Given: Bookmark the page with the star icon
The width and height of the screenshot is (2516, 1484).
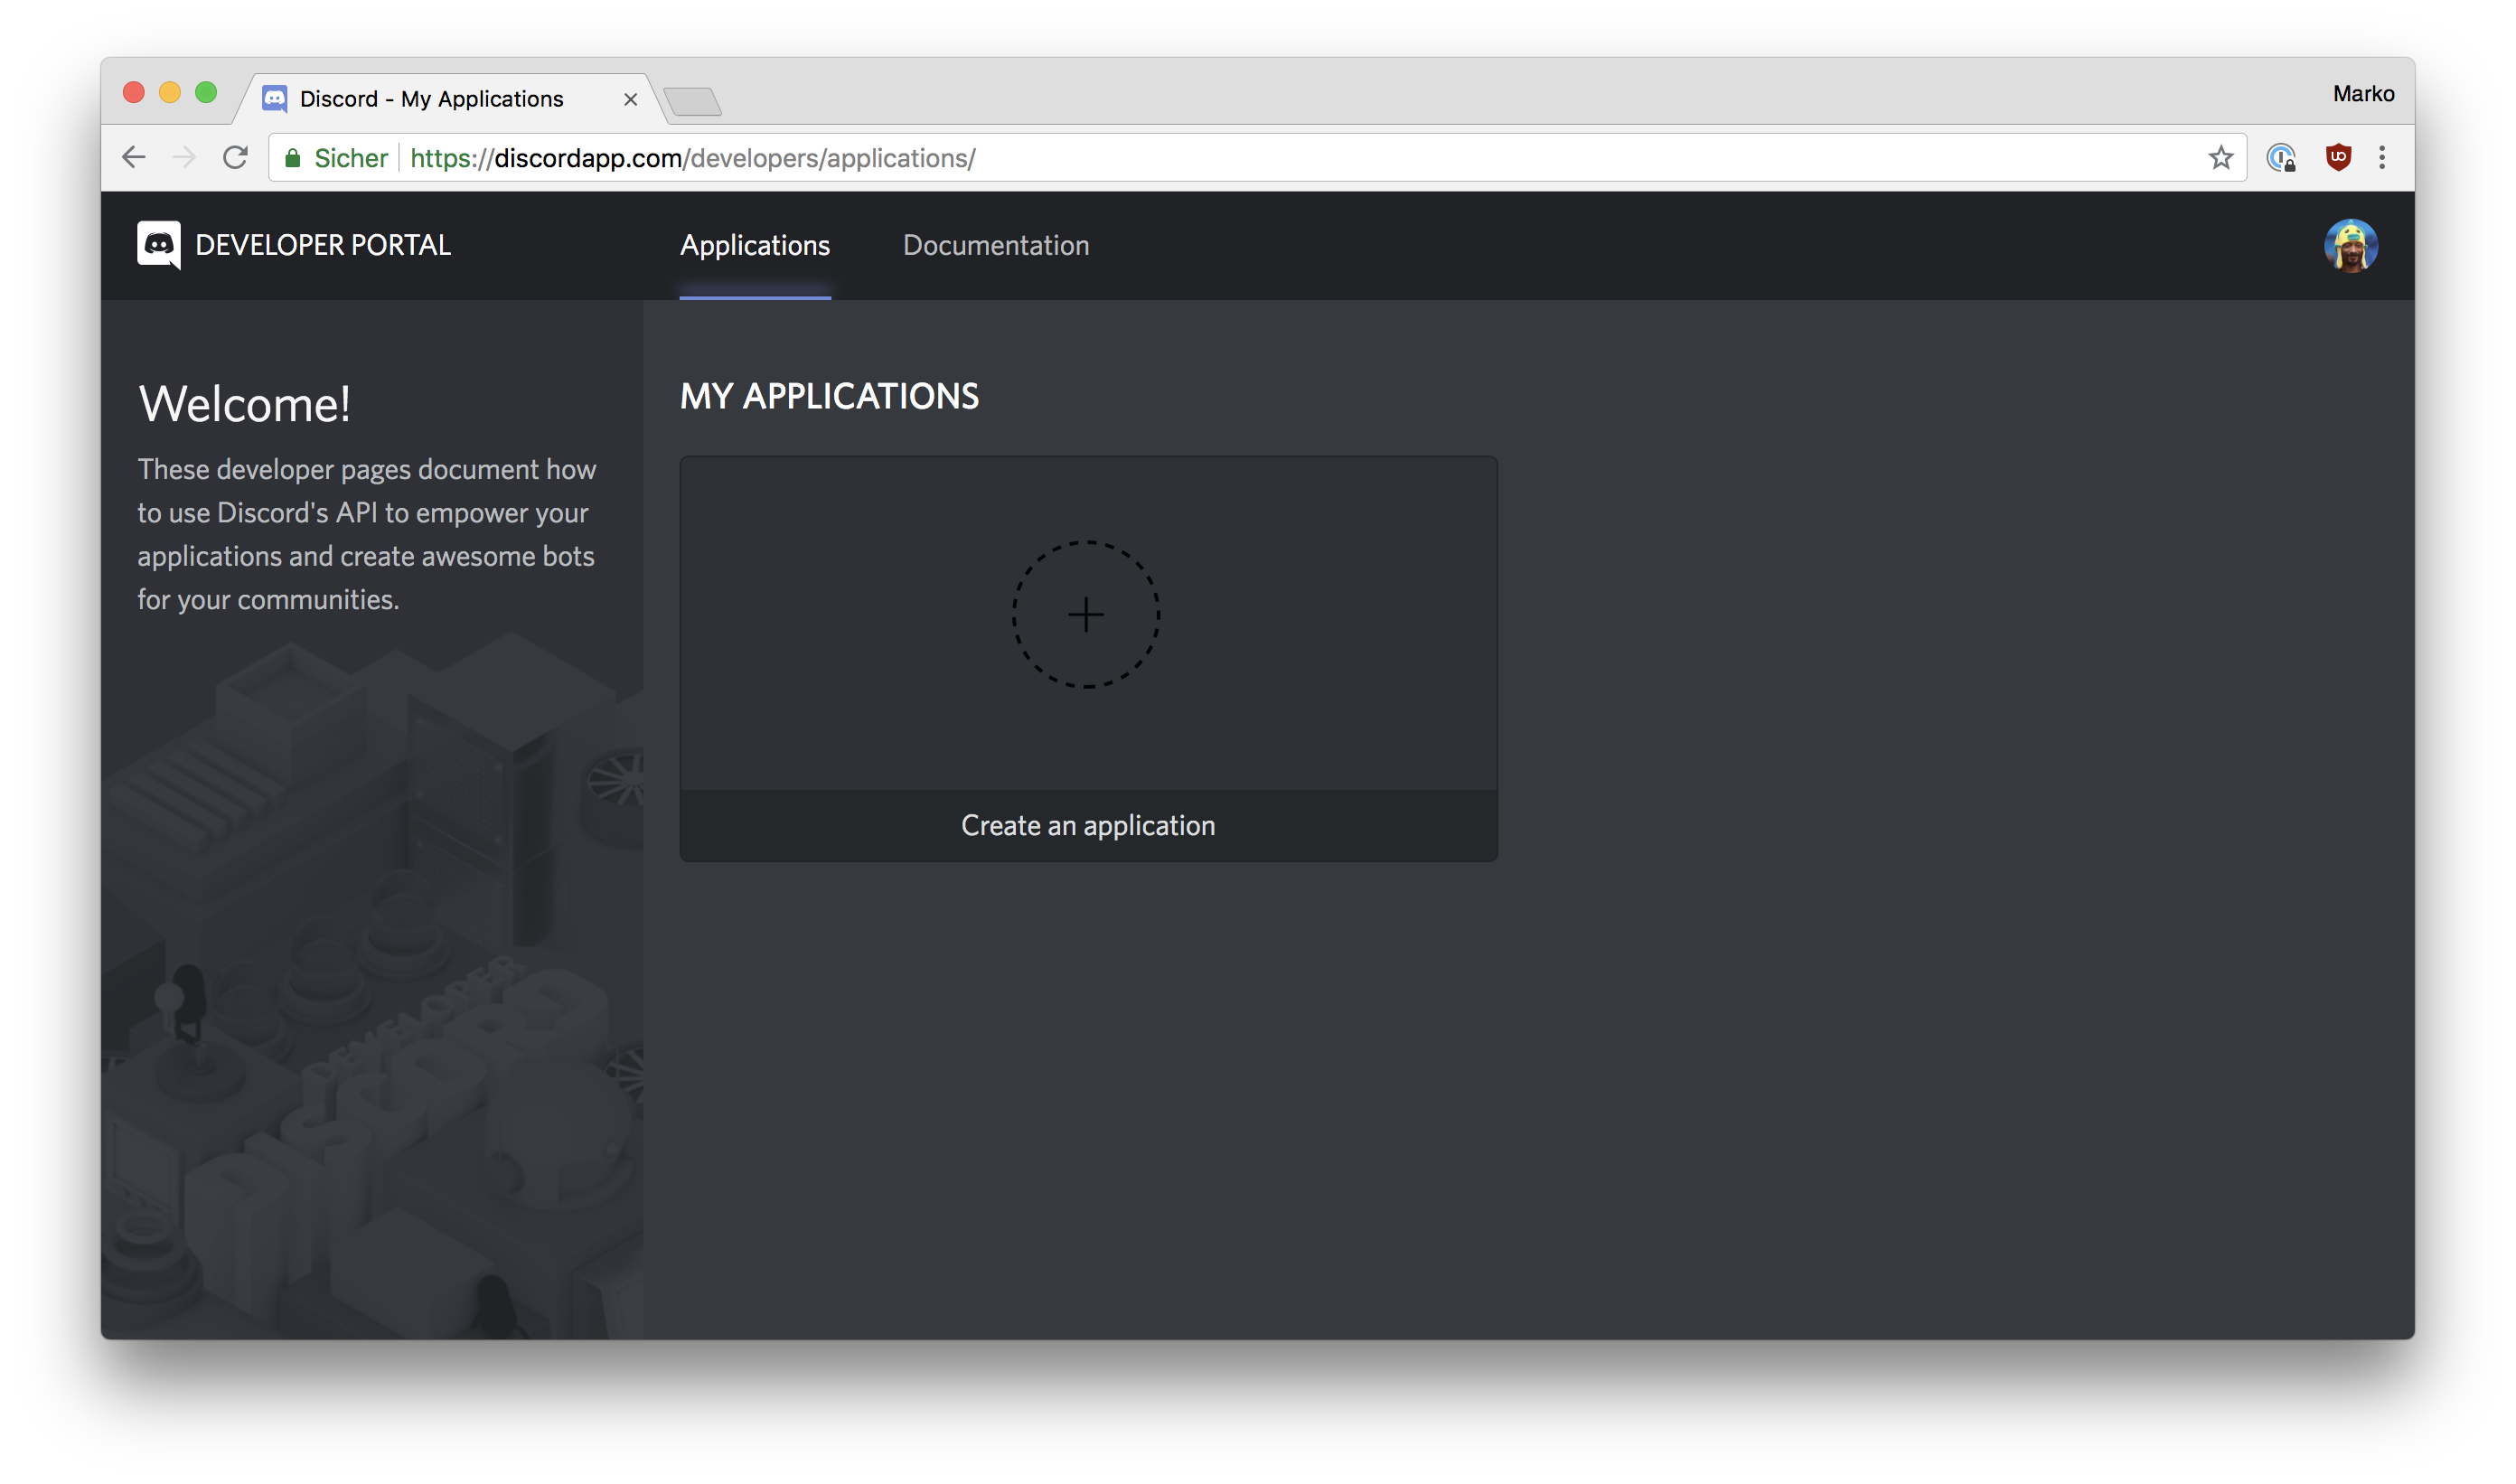Looking at the screenshot, I should coord(2220,158).
